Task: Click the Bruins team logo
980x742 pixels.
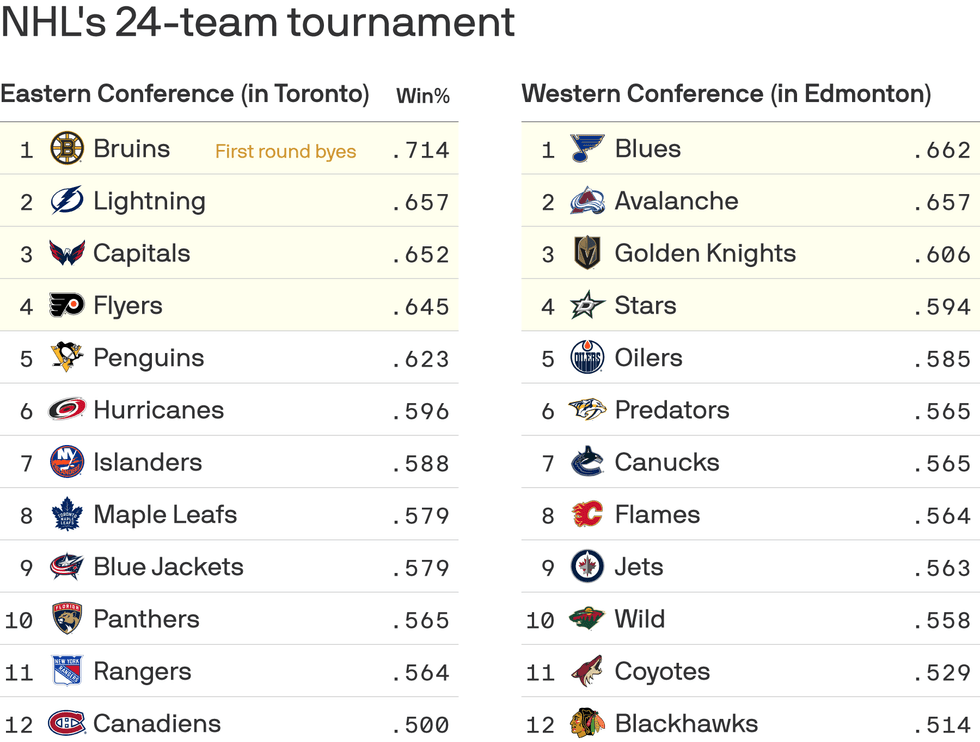Action: pos(67,149)
